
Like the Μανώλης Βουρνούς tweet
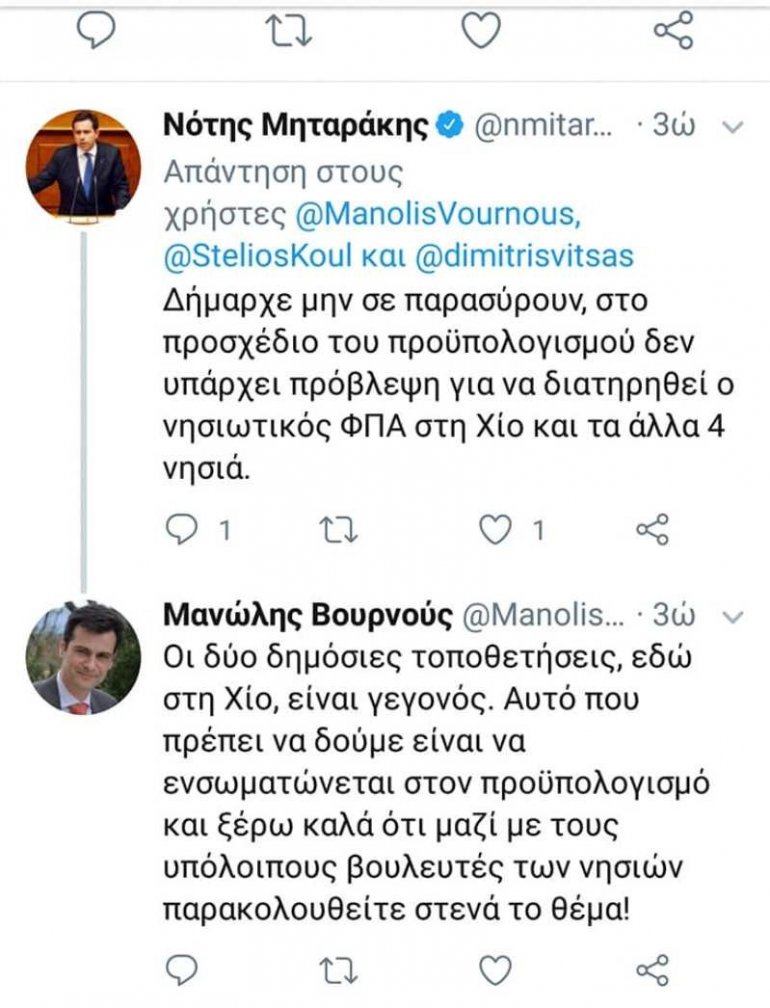496,970
